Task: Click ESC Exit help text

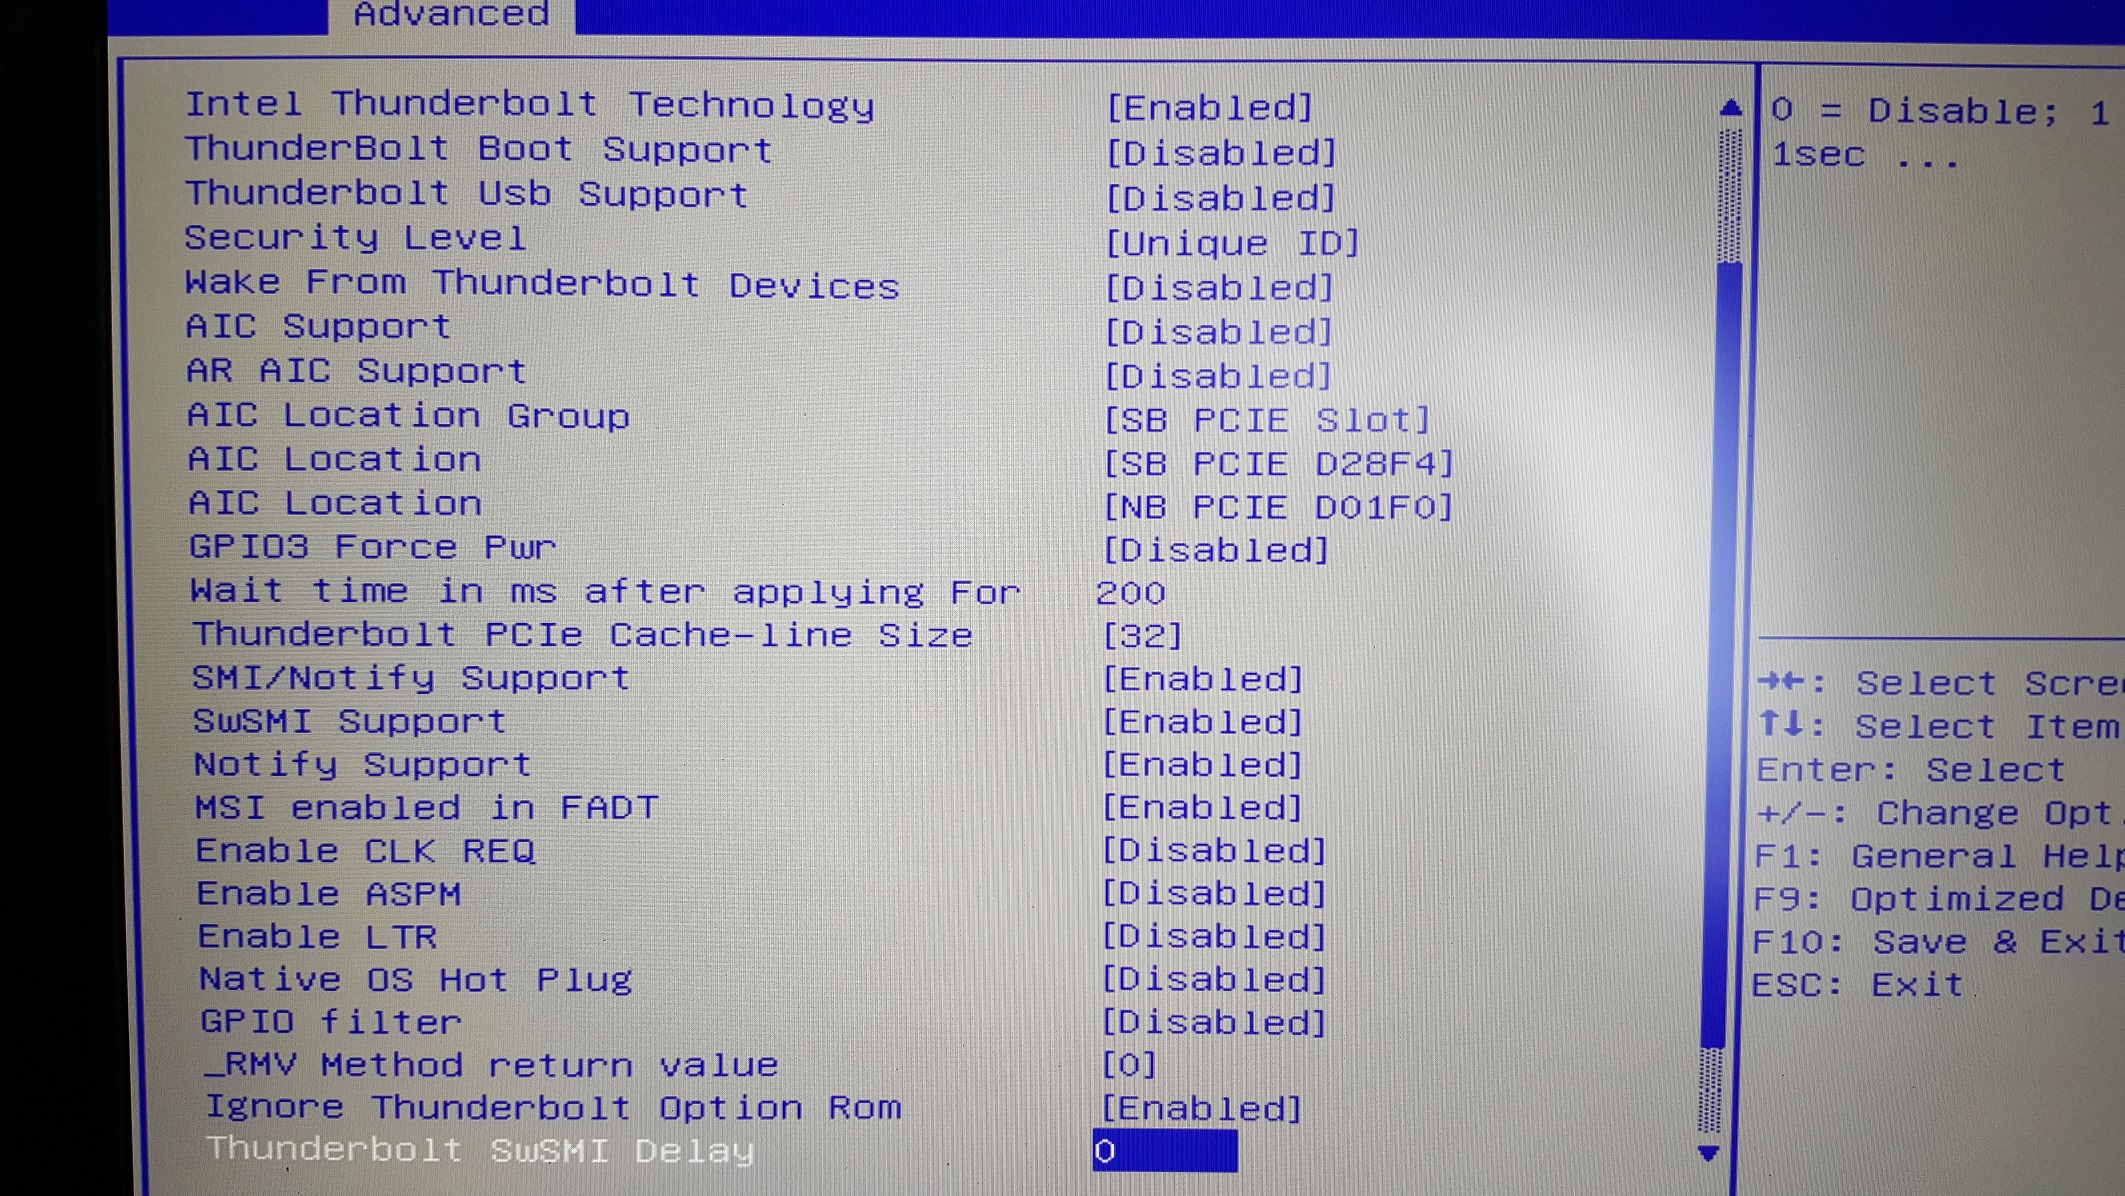Action: pos(1857,985)
